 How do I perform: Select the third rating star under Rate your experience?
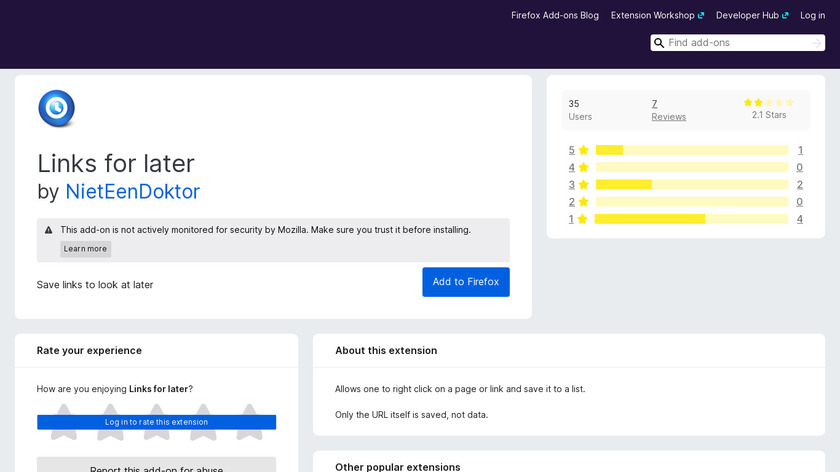(156, 422)
